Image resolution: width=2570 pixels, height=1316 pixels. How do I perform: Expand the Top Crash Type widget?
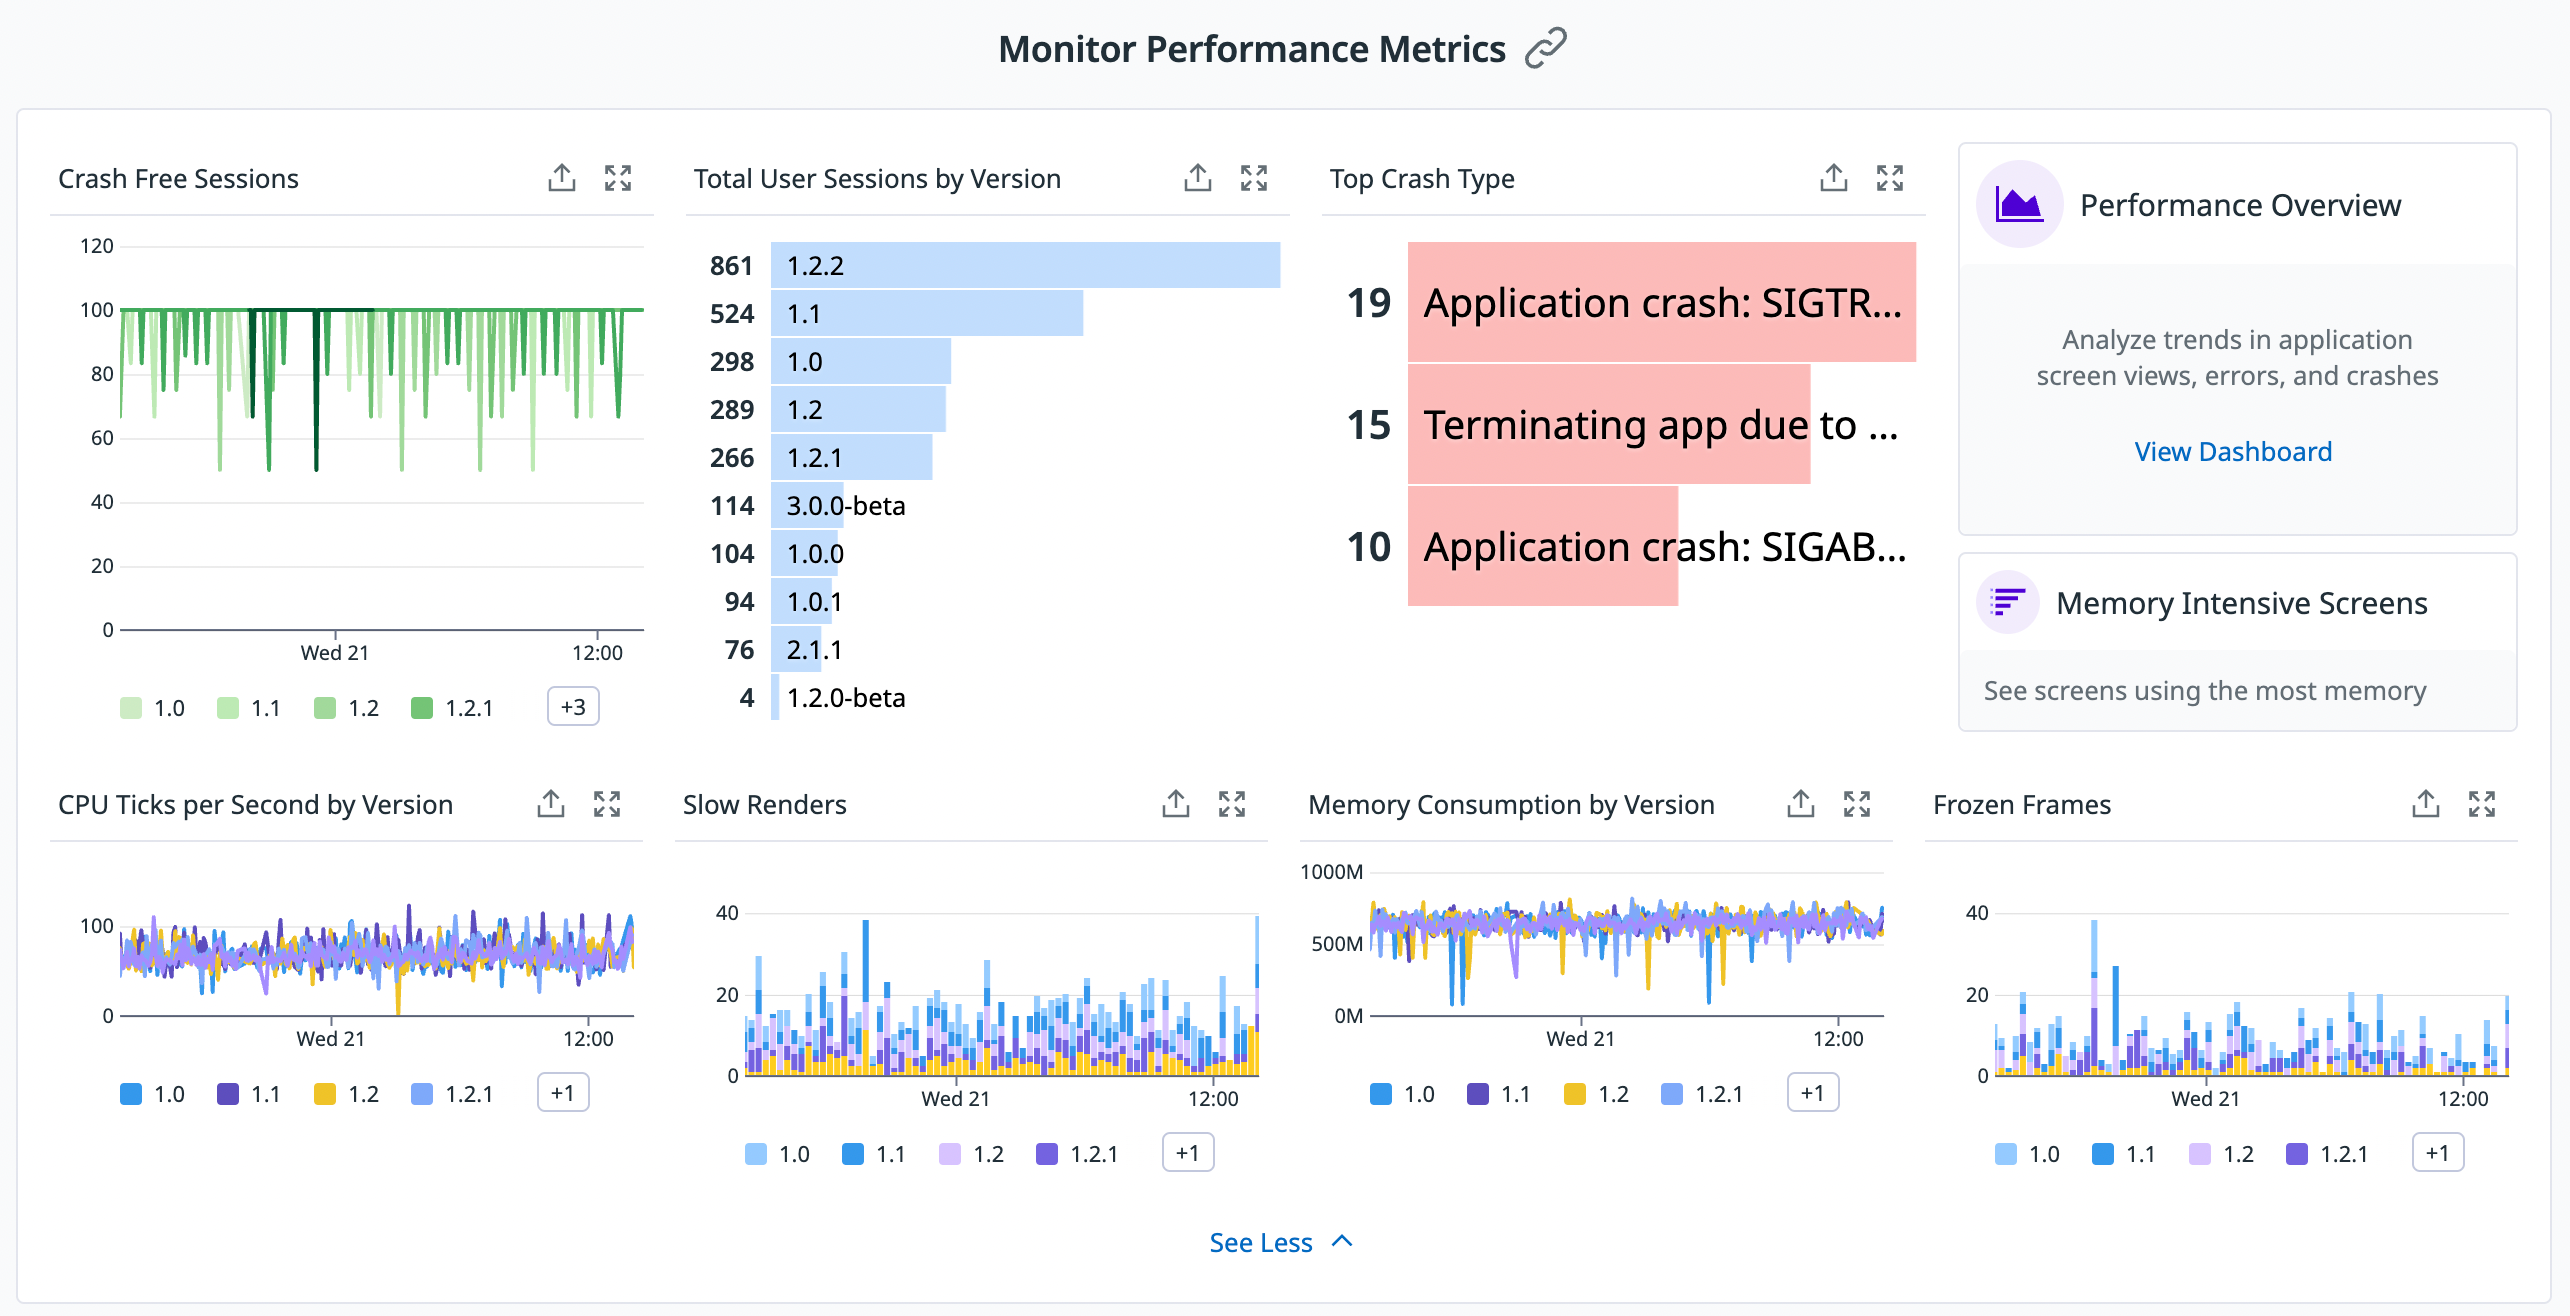coord(1890,177)
